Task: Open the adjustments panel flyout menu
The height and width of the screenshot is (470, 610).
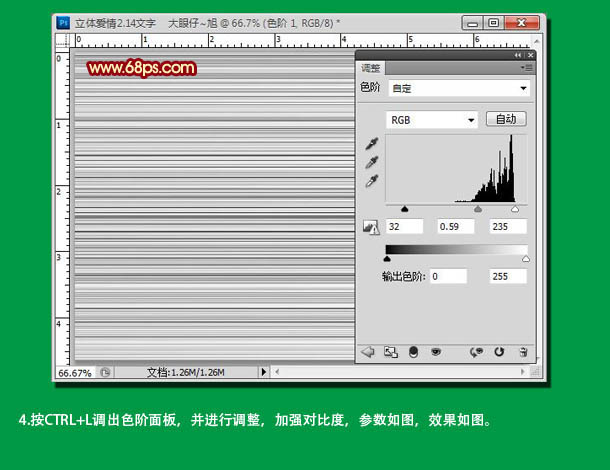Action: point(527,68)
